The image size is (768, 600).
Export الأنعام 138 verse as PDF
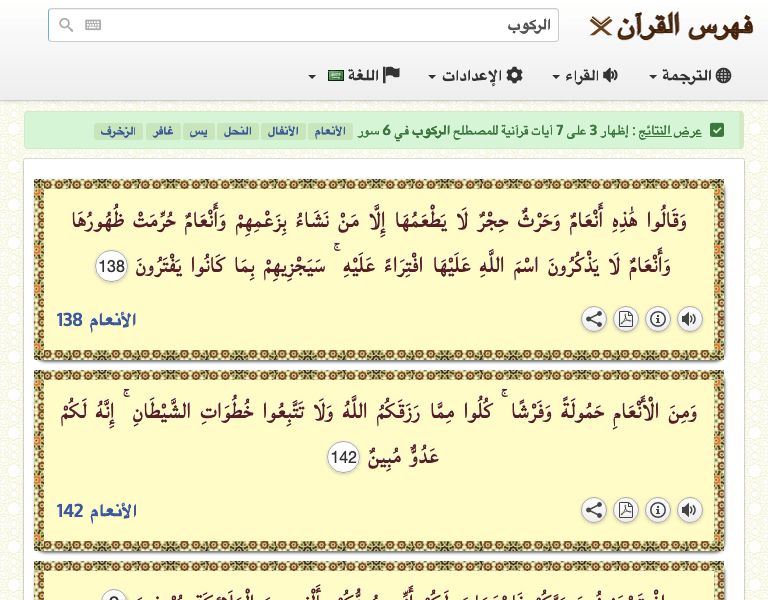click(x=626, y=319)
